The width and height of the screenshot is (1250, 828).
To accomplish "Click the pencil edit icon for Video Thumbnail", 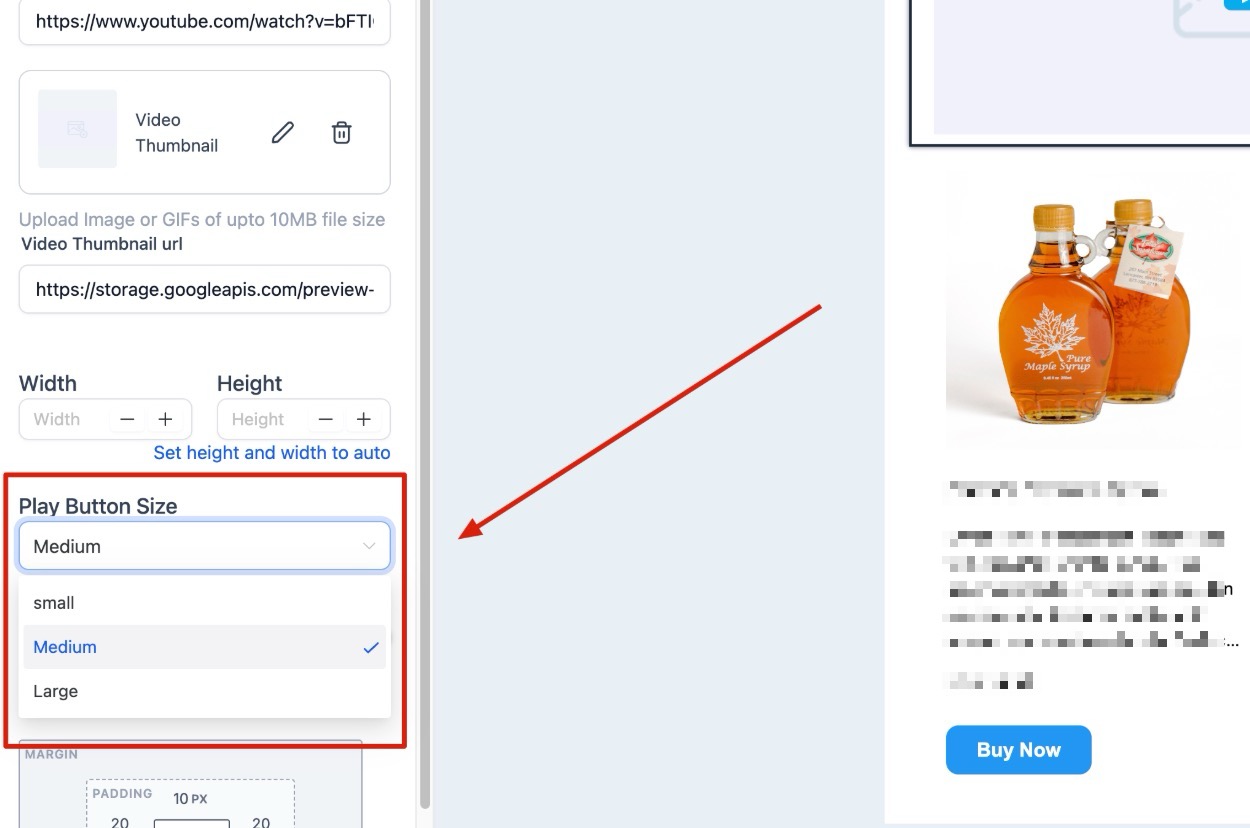I will (x=283, y=132).
